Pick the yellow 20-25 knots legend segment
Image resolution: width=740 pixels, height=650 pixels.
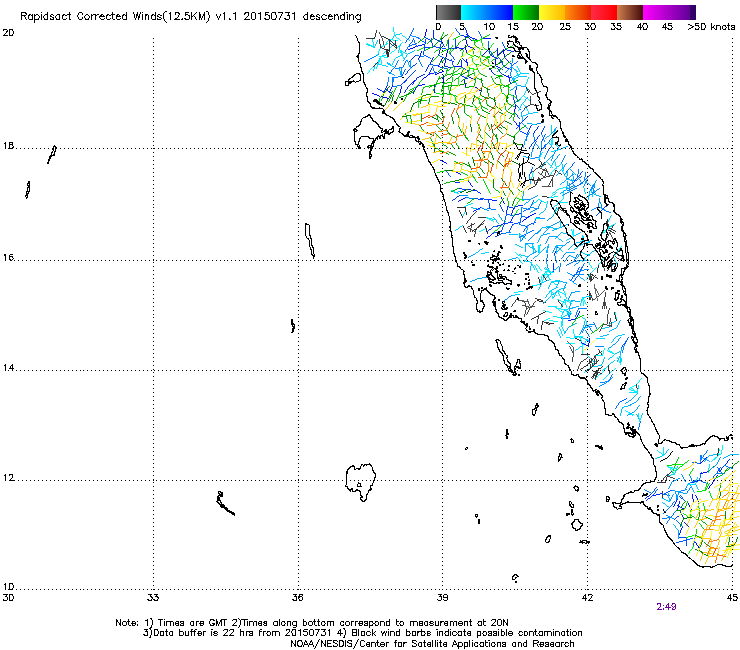552,12
